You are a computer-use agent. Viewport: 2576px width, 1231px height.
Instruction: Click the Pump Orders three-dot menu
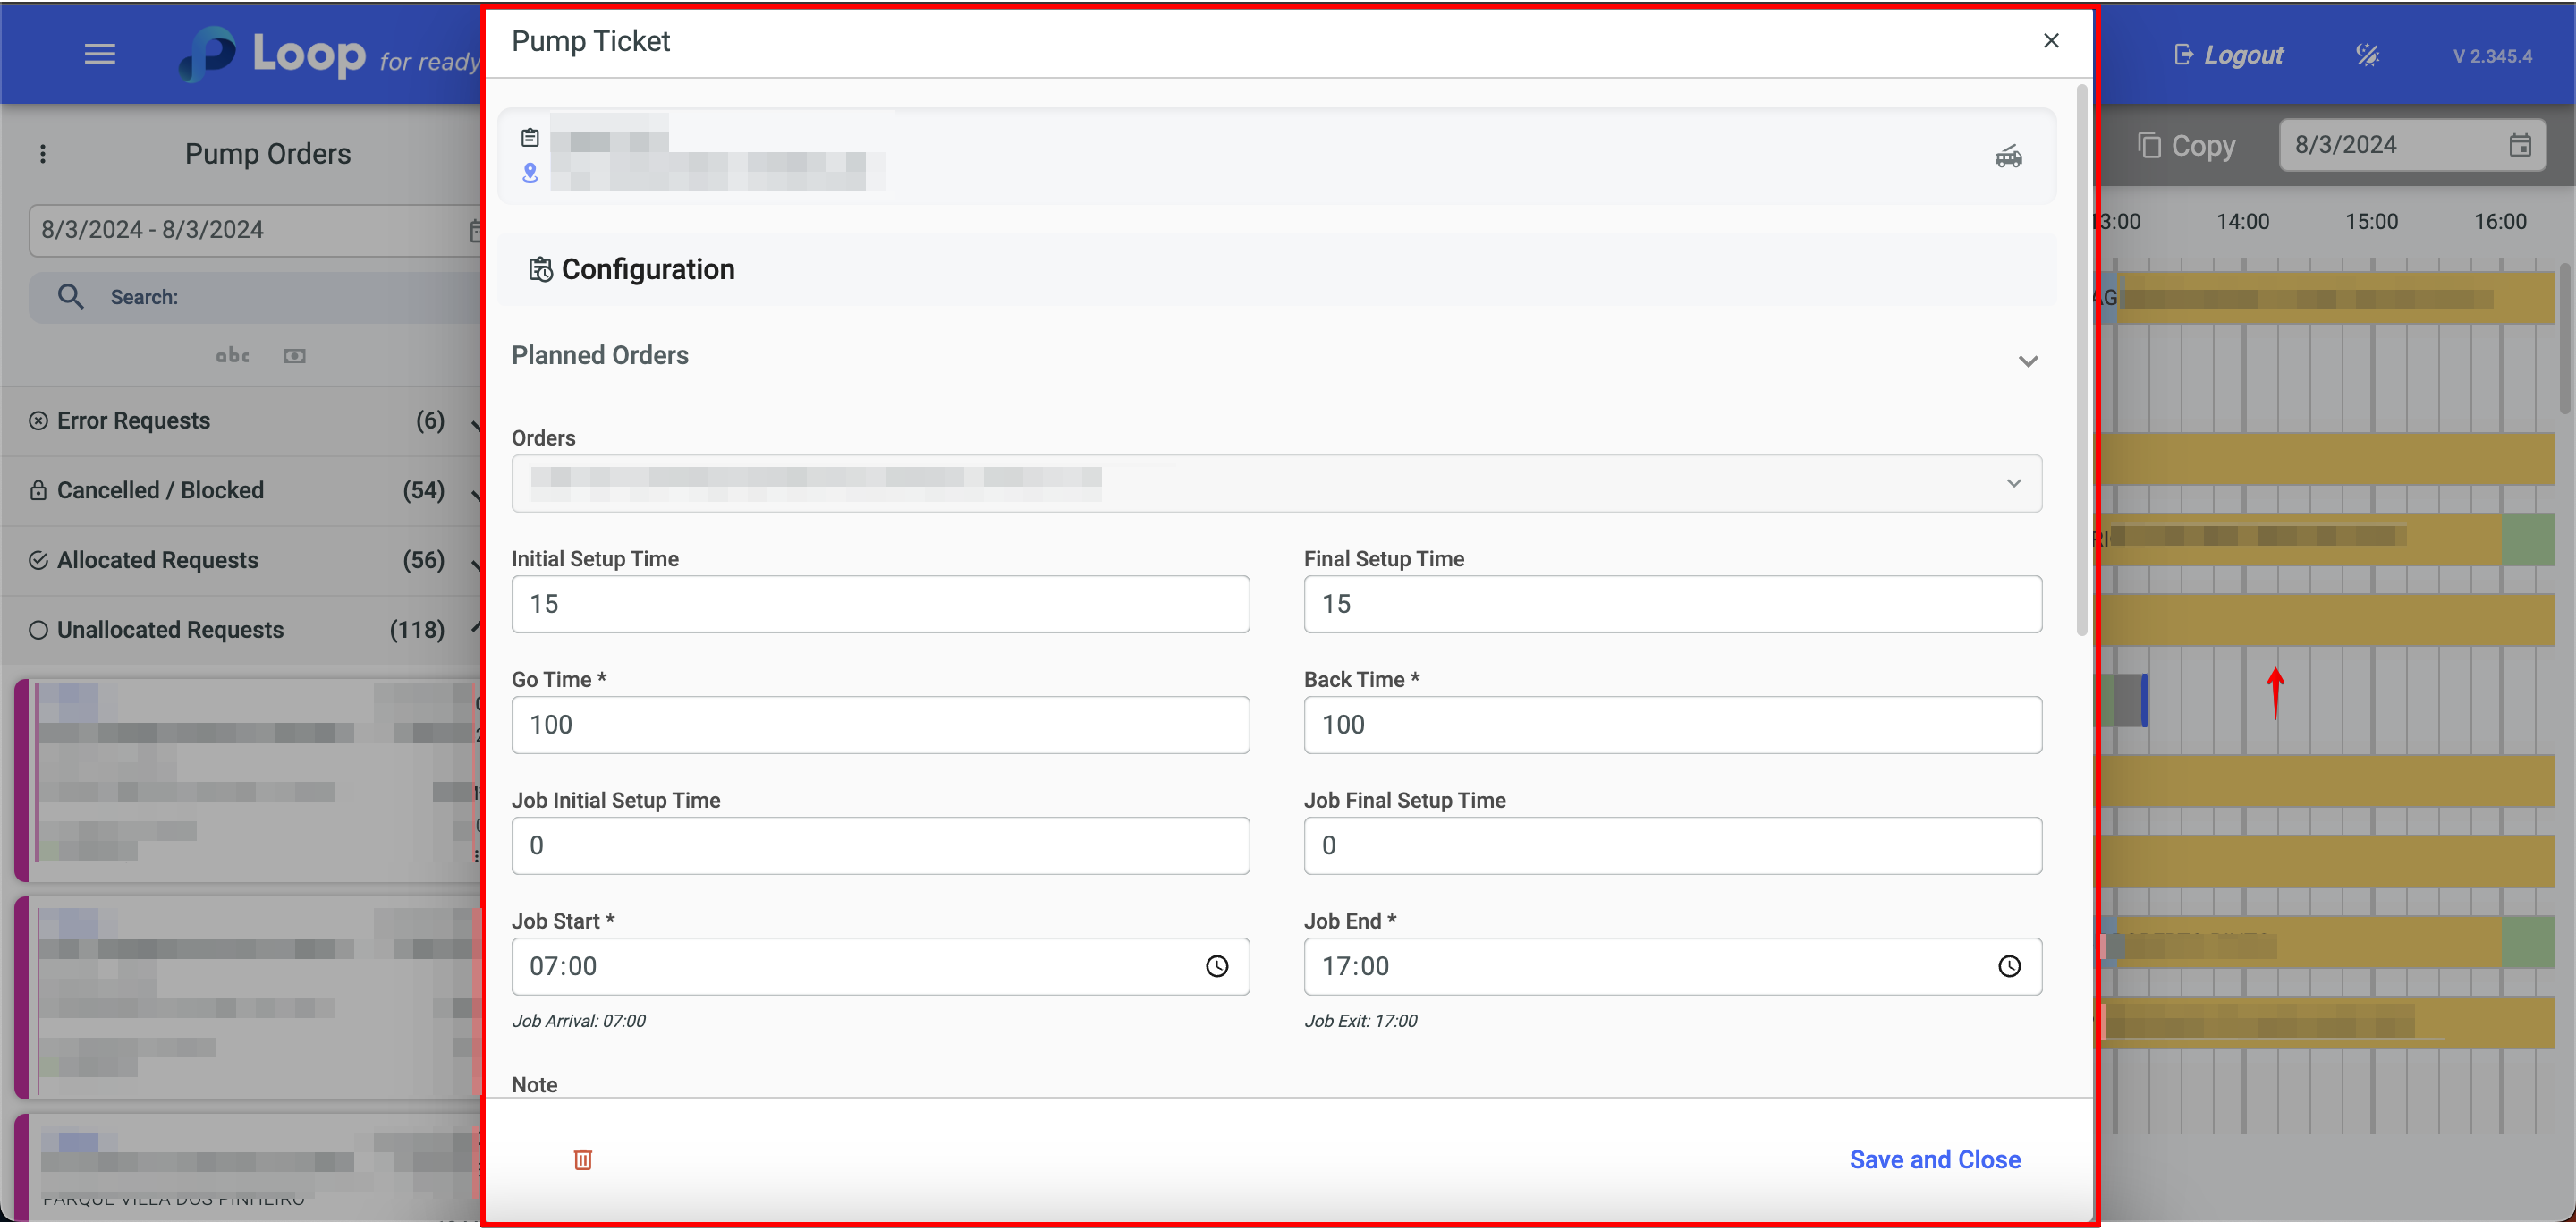coord(42,154)
